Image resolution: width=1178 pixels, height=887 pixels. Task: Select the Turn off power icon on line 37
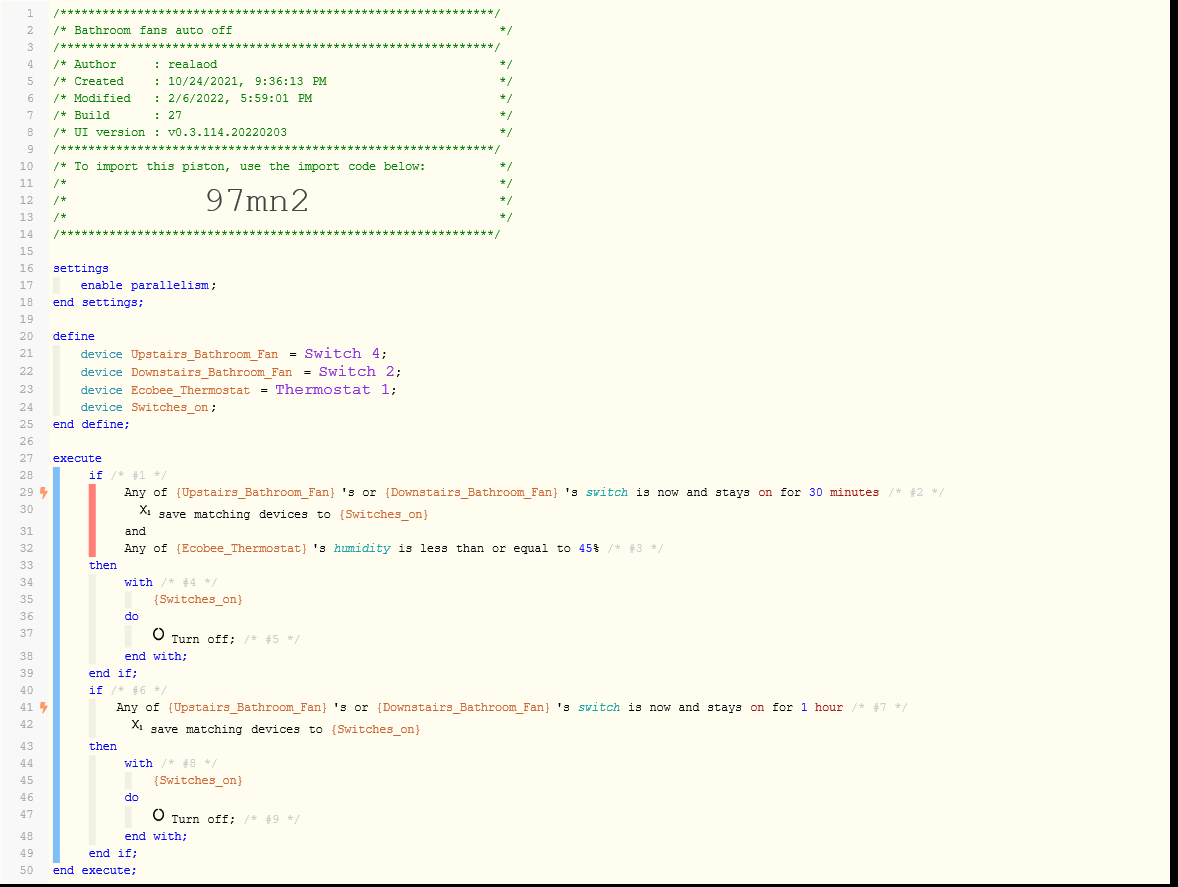(x=159, y=634)
